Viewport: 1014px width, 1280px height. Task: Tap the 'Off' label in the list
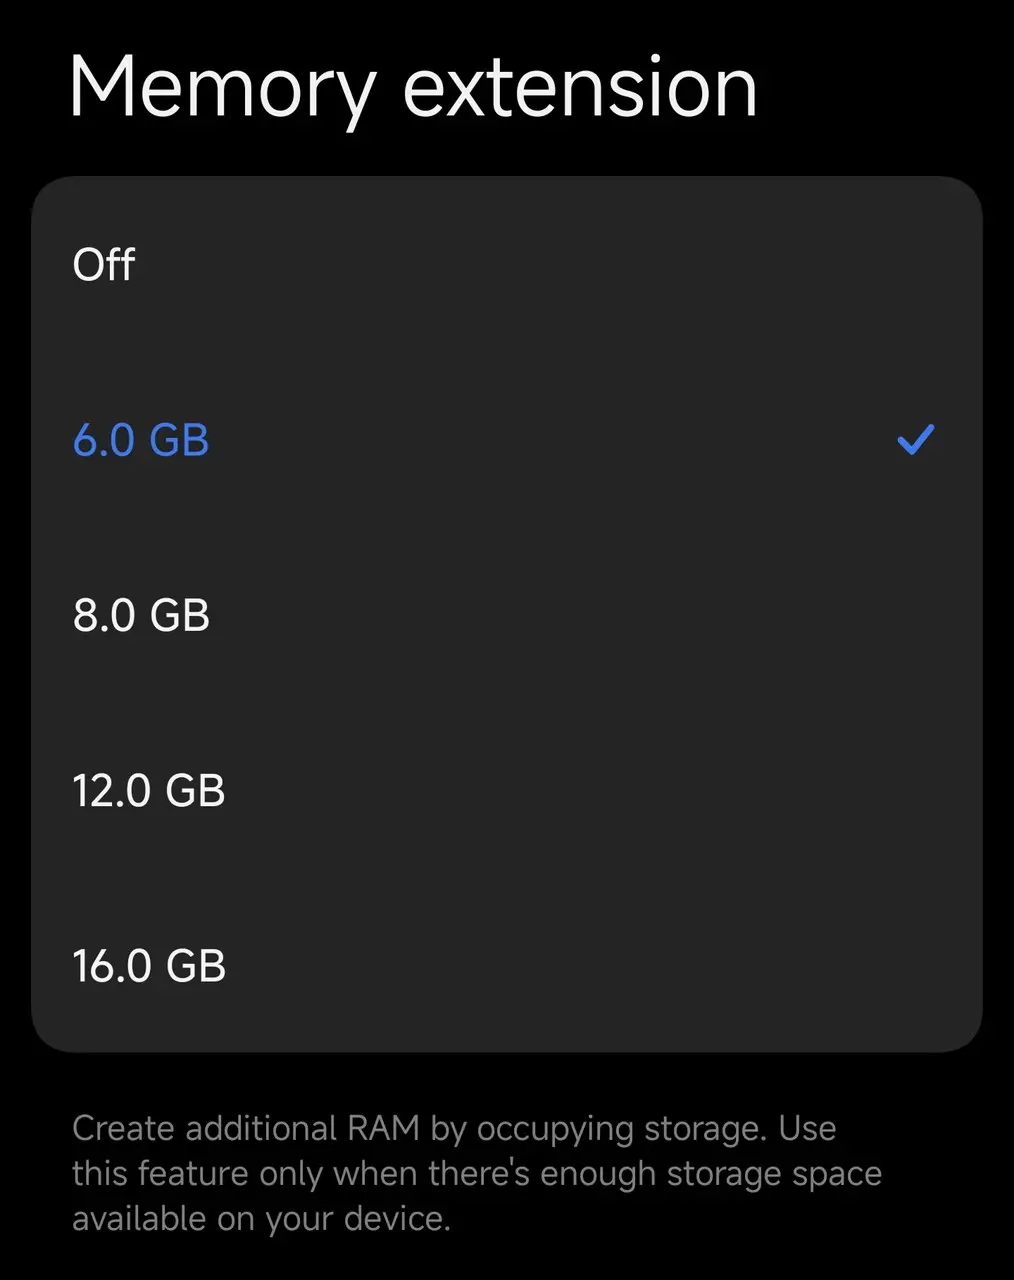pyautogui.click(x=104, y=265)
